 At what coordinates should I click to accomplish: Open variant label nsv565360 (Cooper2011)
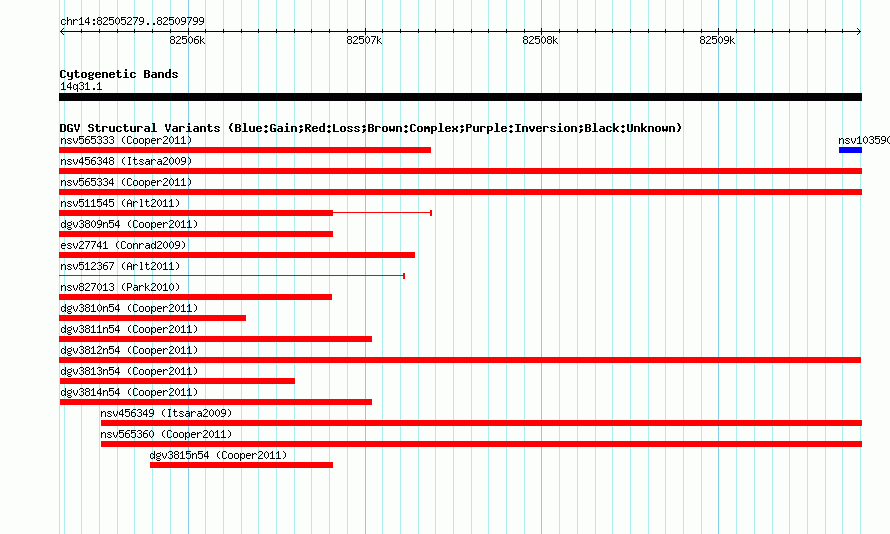(166, 434)
